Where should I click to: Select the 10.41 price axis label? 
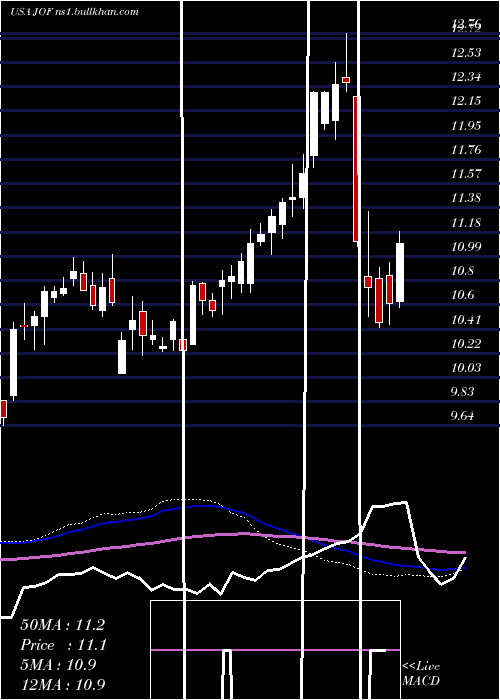pyautogui.click(x=466, y=319)
